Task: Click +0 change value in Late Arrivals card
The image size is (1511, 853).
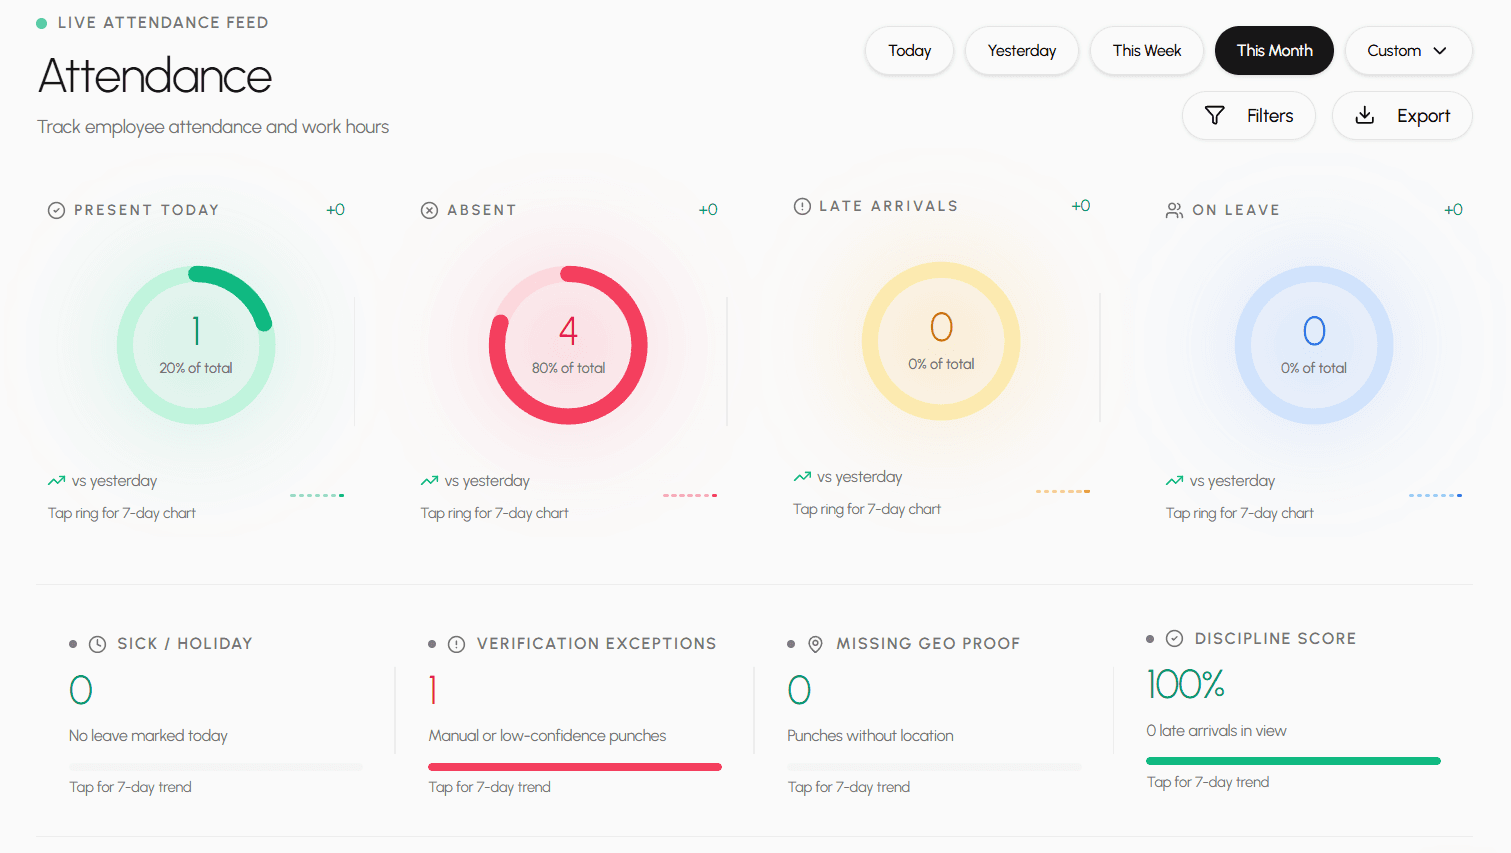Action: click(x=1081, y=206)
